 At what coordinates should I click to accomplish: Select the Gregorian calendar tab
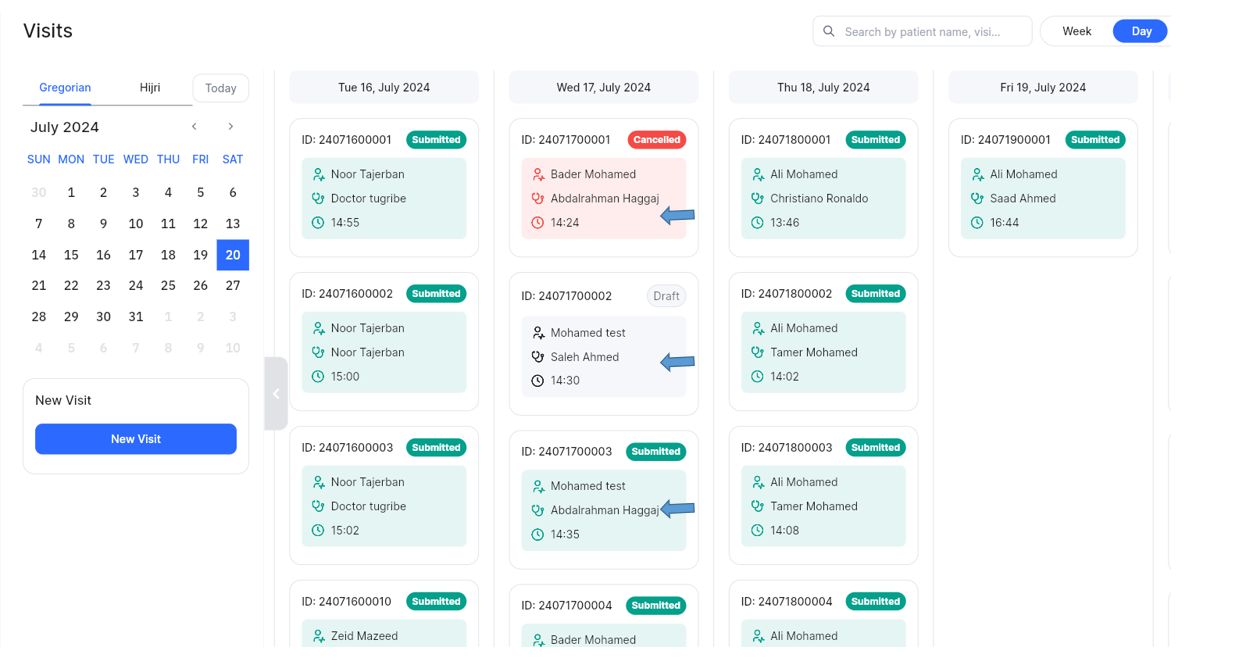click(x=65, y=88)
